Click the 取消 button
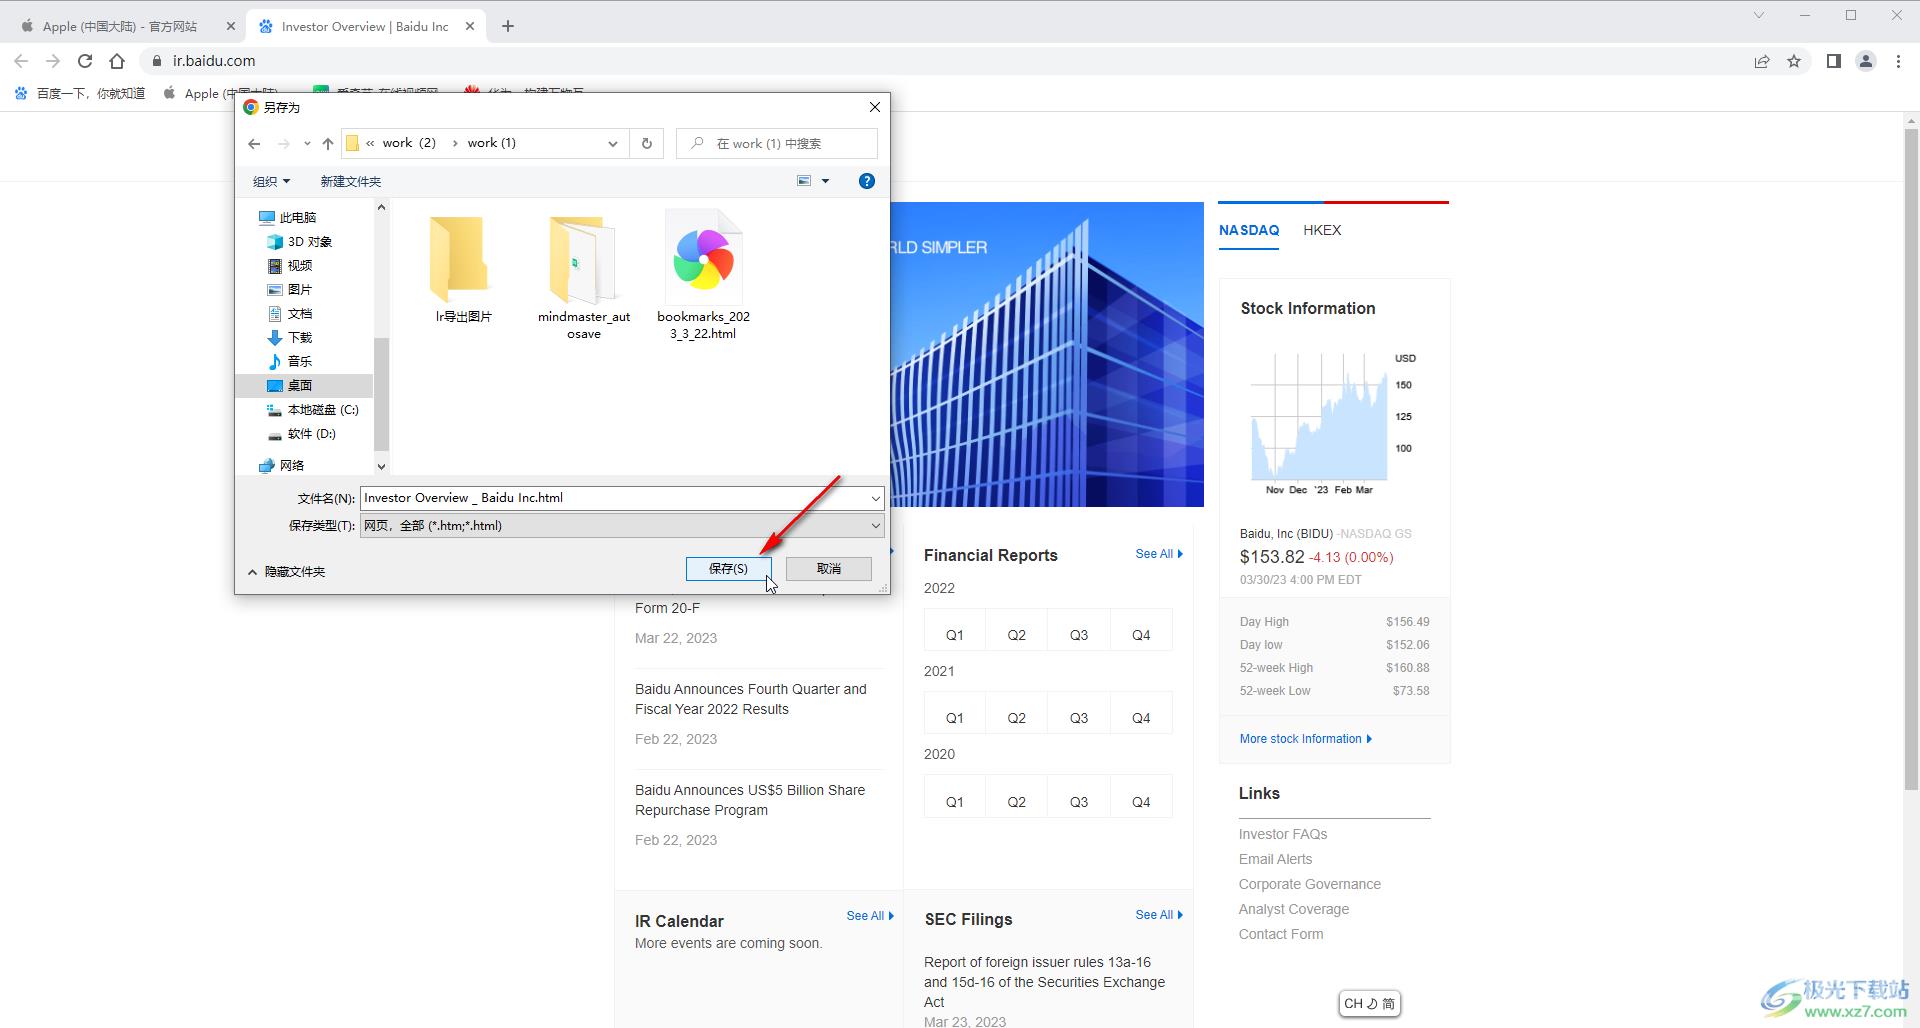 [829, 568]
